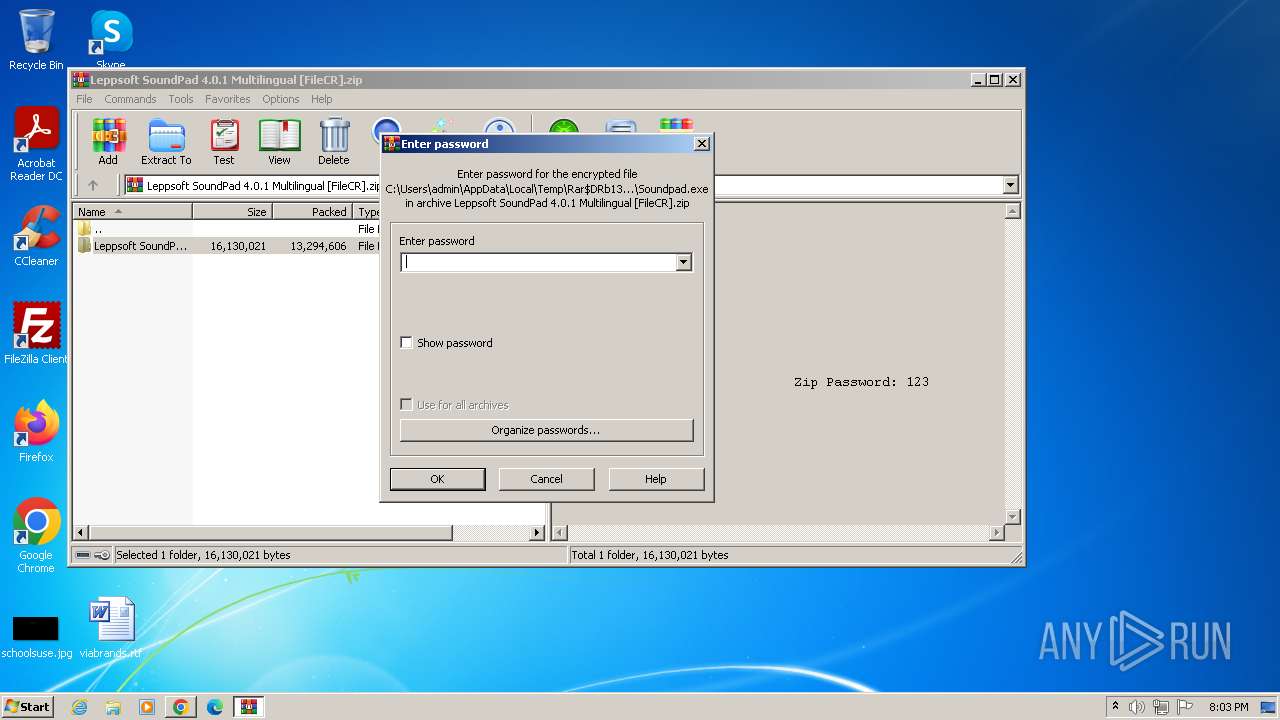Click the Add toolbar icon in WinRAR
The width and height of the screenshot is (1280, 720).
click(108, 141)
